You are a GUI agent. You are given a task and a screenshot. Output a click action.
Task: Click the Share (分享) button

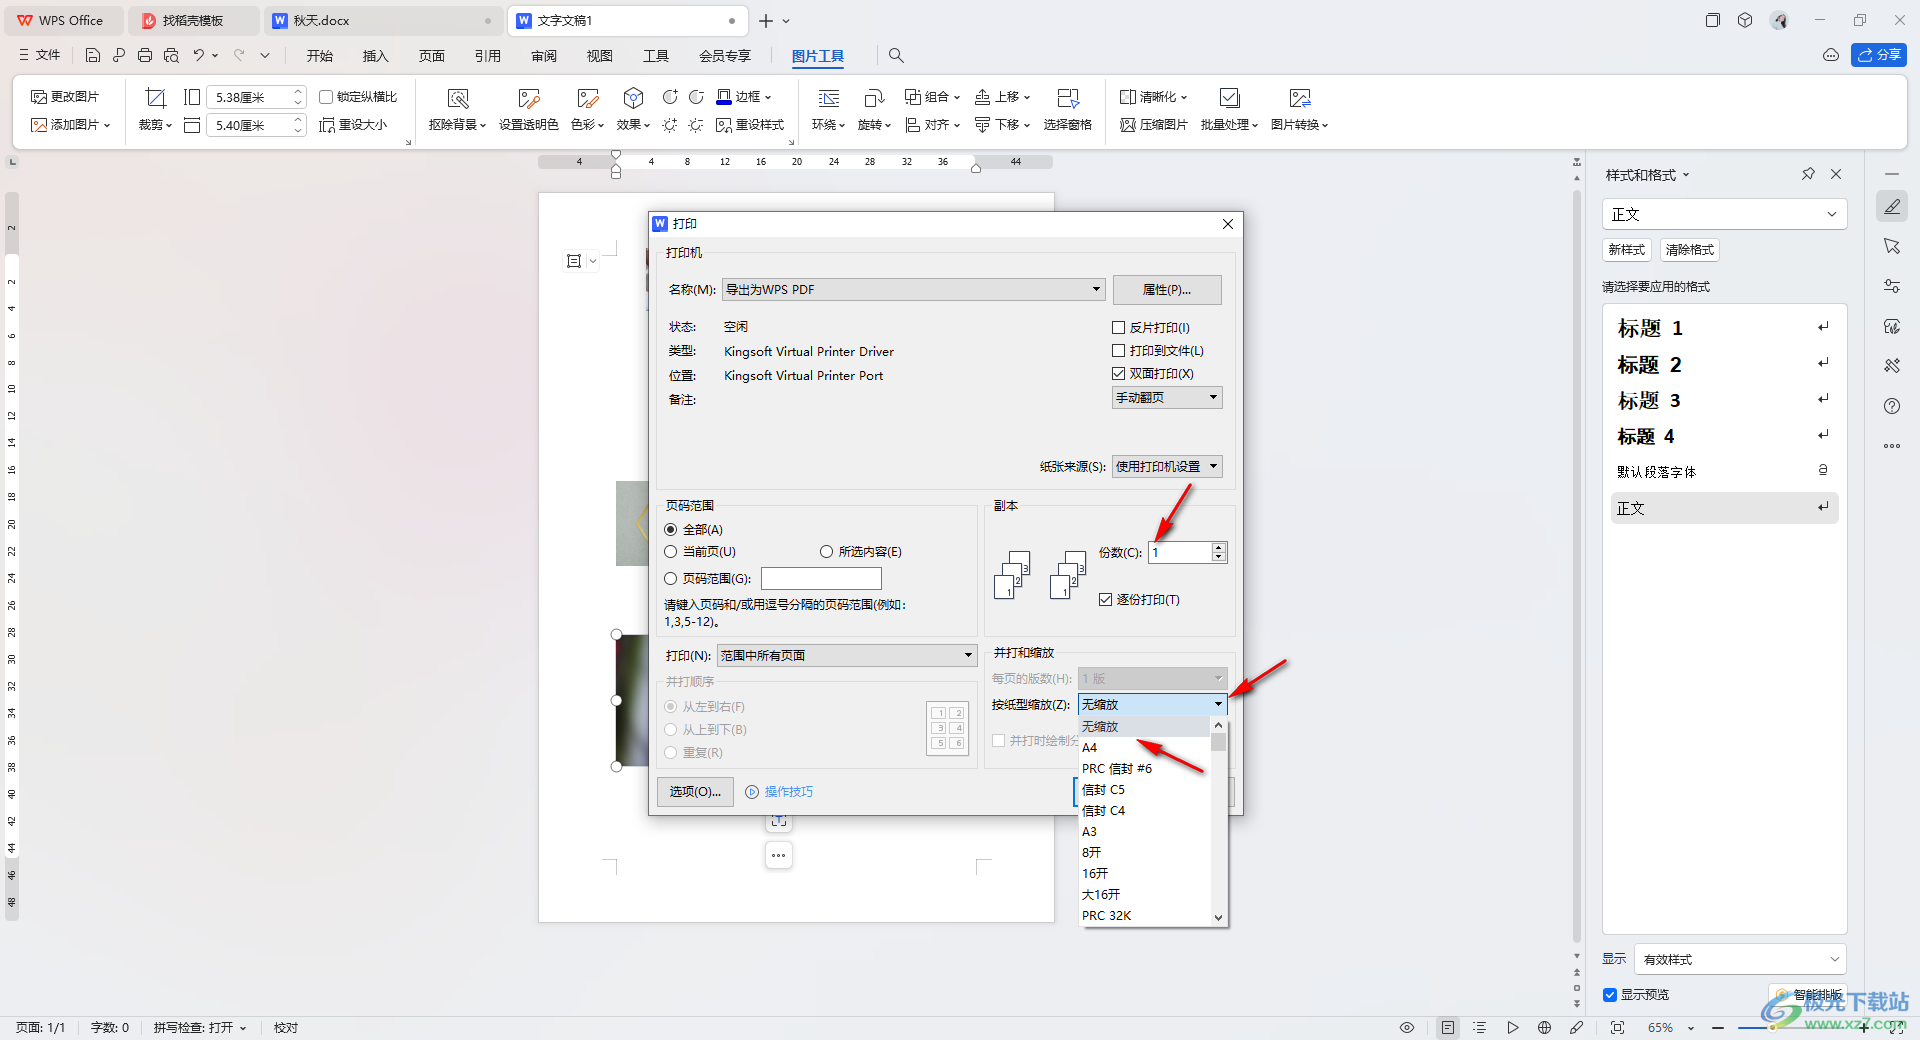1879,55
